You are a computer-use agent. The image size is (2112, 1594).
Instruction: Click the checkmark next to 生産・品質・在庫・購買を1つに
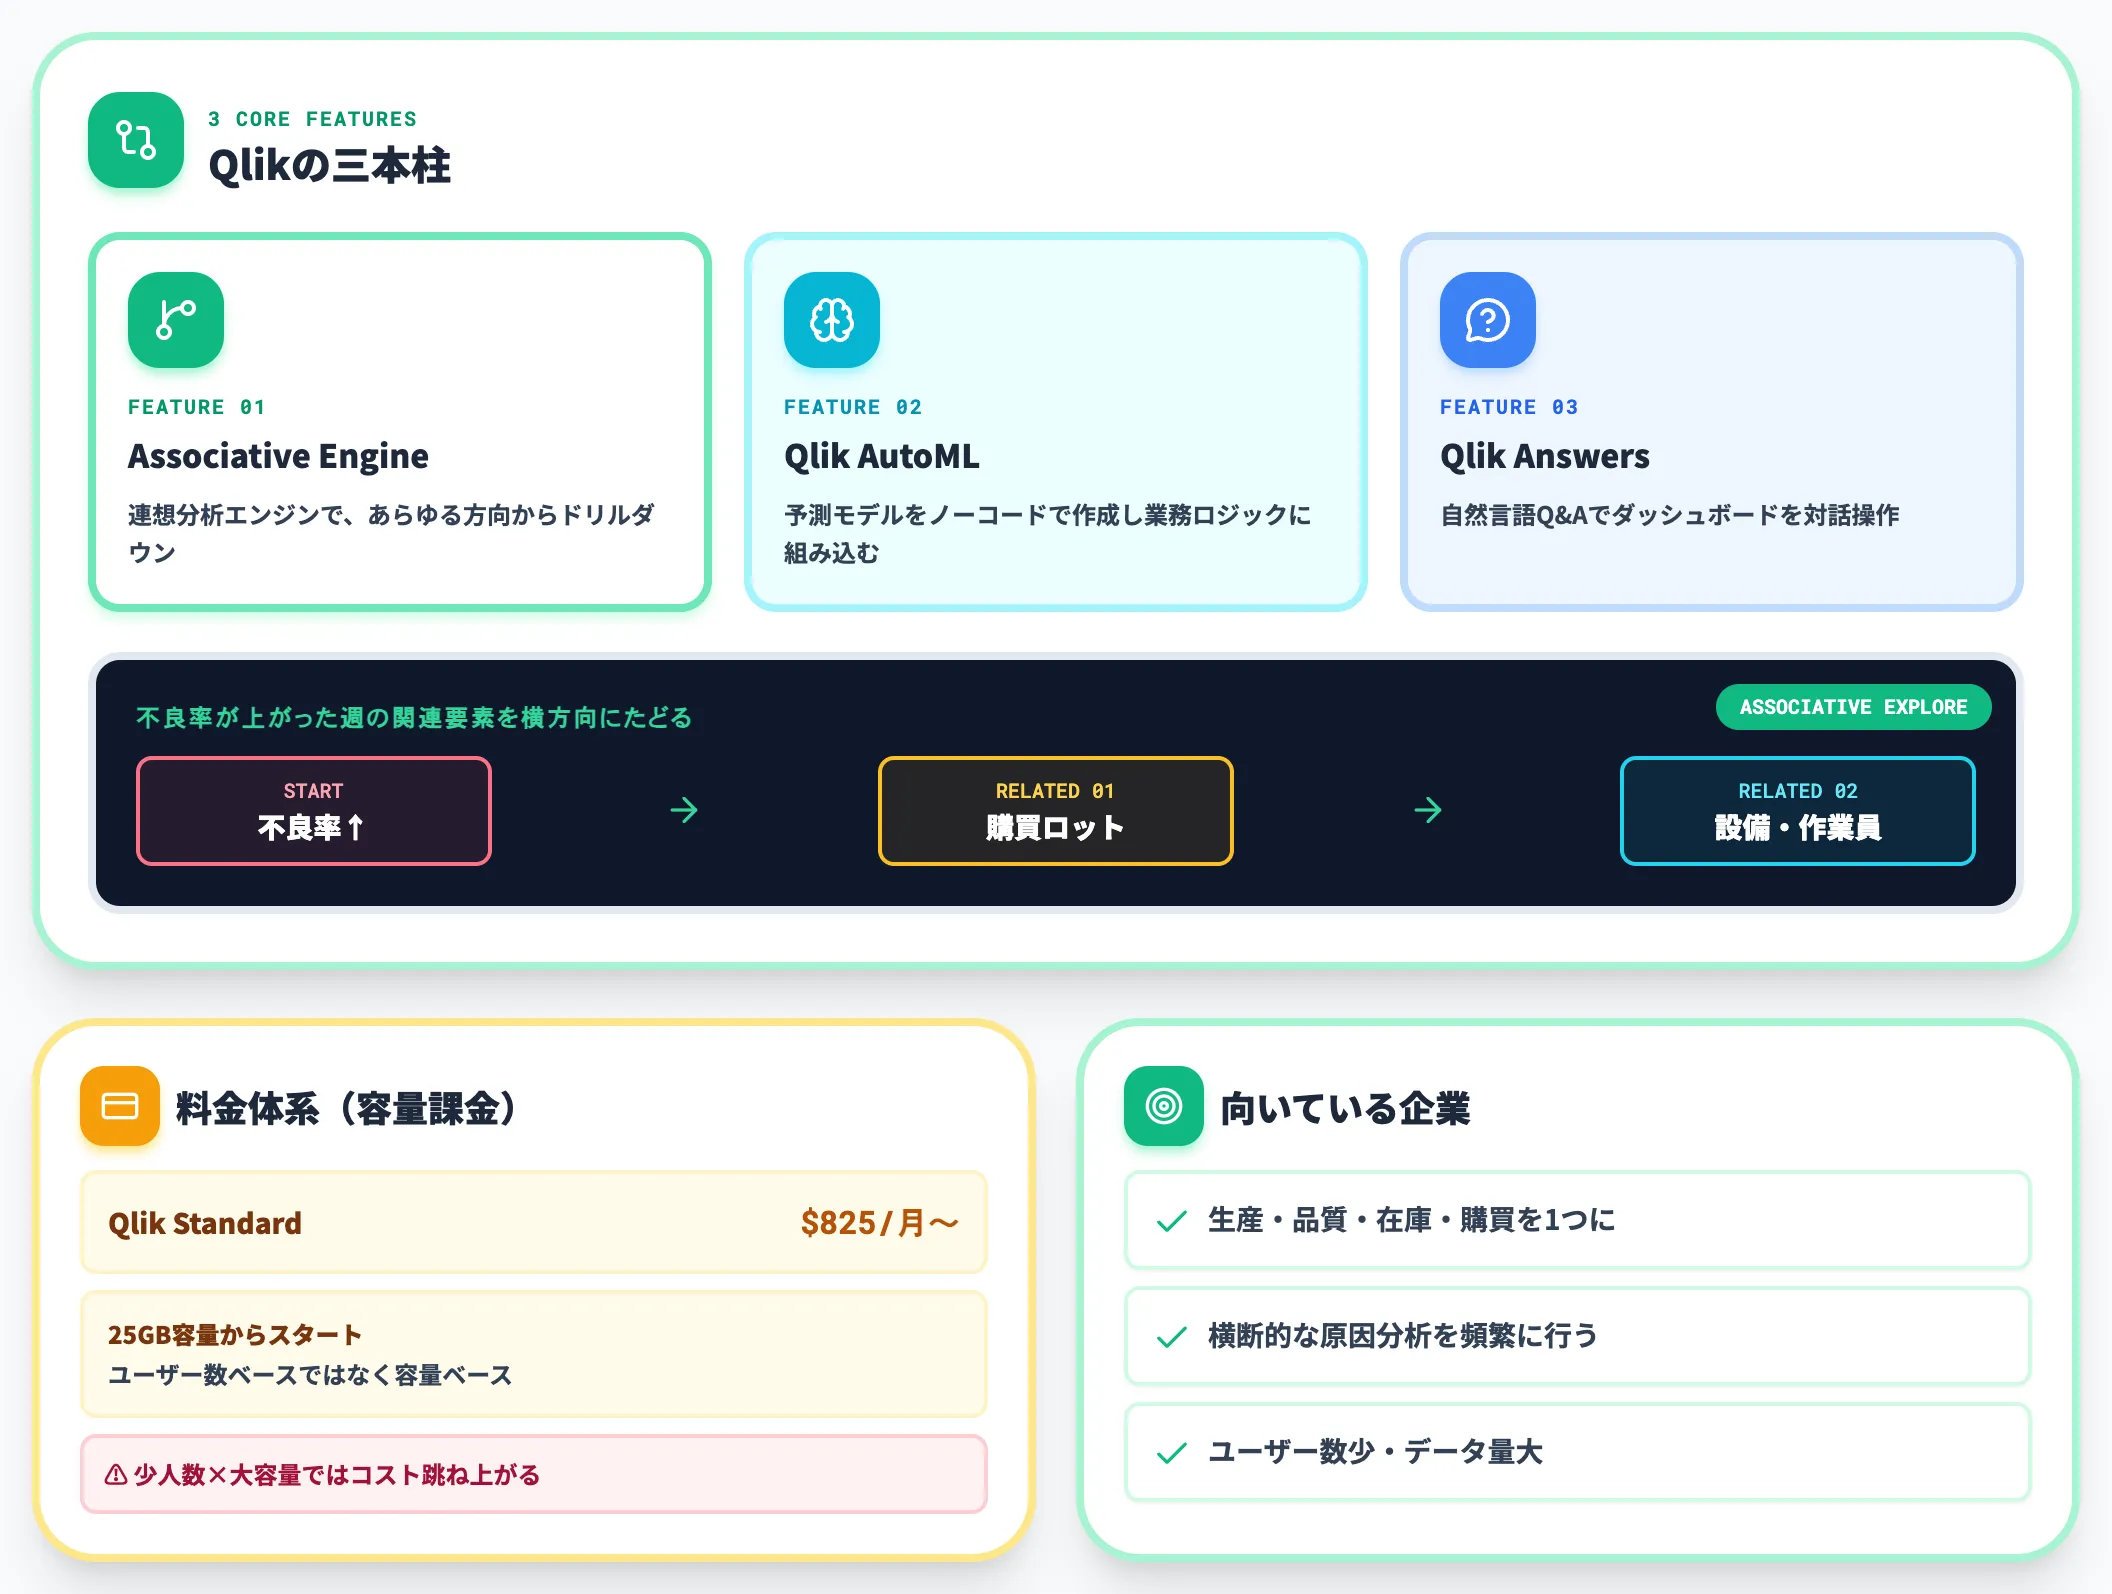[x=1171, y=1221]
